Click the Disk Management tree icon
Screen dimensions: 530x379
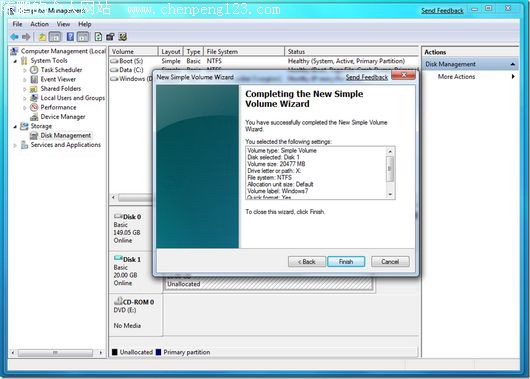point(34,136)
